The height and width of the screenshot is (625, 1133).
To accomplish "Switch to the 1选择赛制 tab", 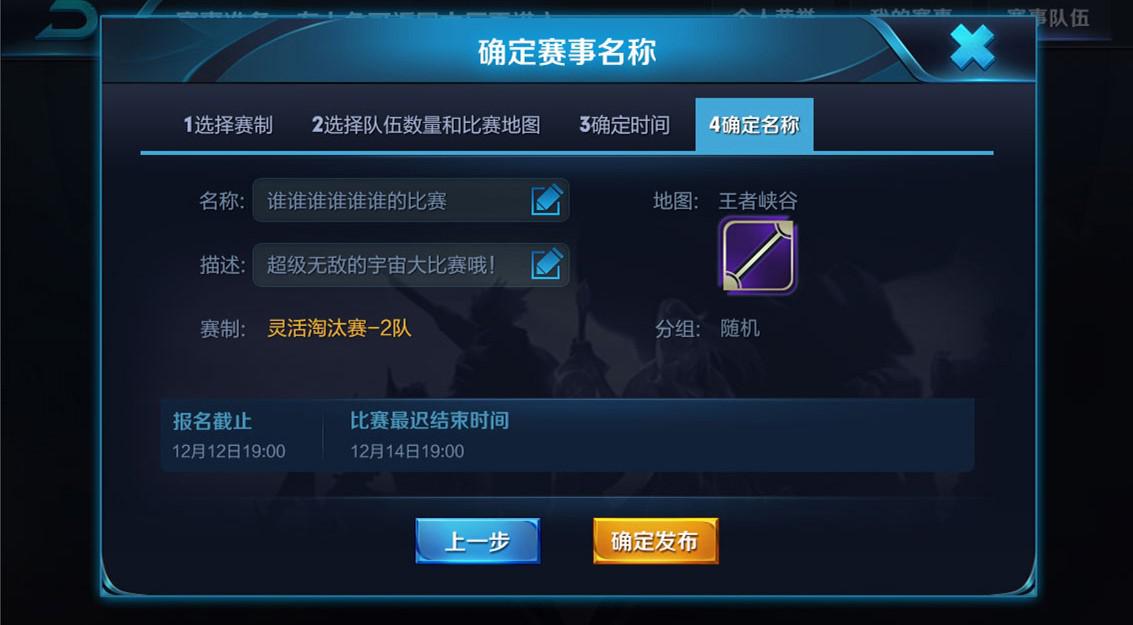I will coord(228,125).
